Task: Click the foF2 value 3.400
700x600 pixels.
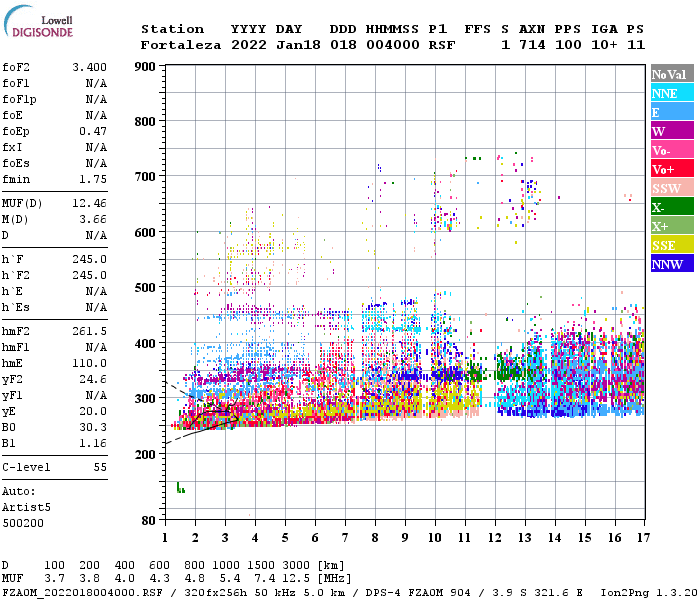Action: click(90, 67)
